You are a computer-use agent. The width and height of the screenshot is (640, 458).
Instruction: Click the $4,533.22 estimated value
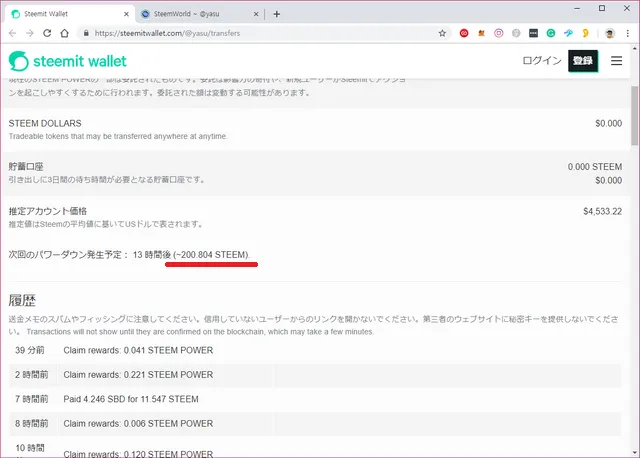tap(602, 211)
